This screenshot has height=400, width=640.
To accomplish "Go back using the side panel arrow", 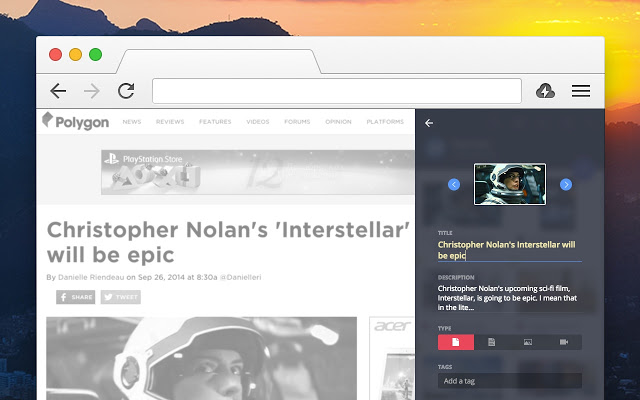I will (429, 123).
